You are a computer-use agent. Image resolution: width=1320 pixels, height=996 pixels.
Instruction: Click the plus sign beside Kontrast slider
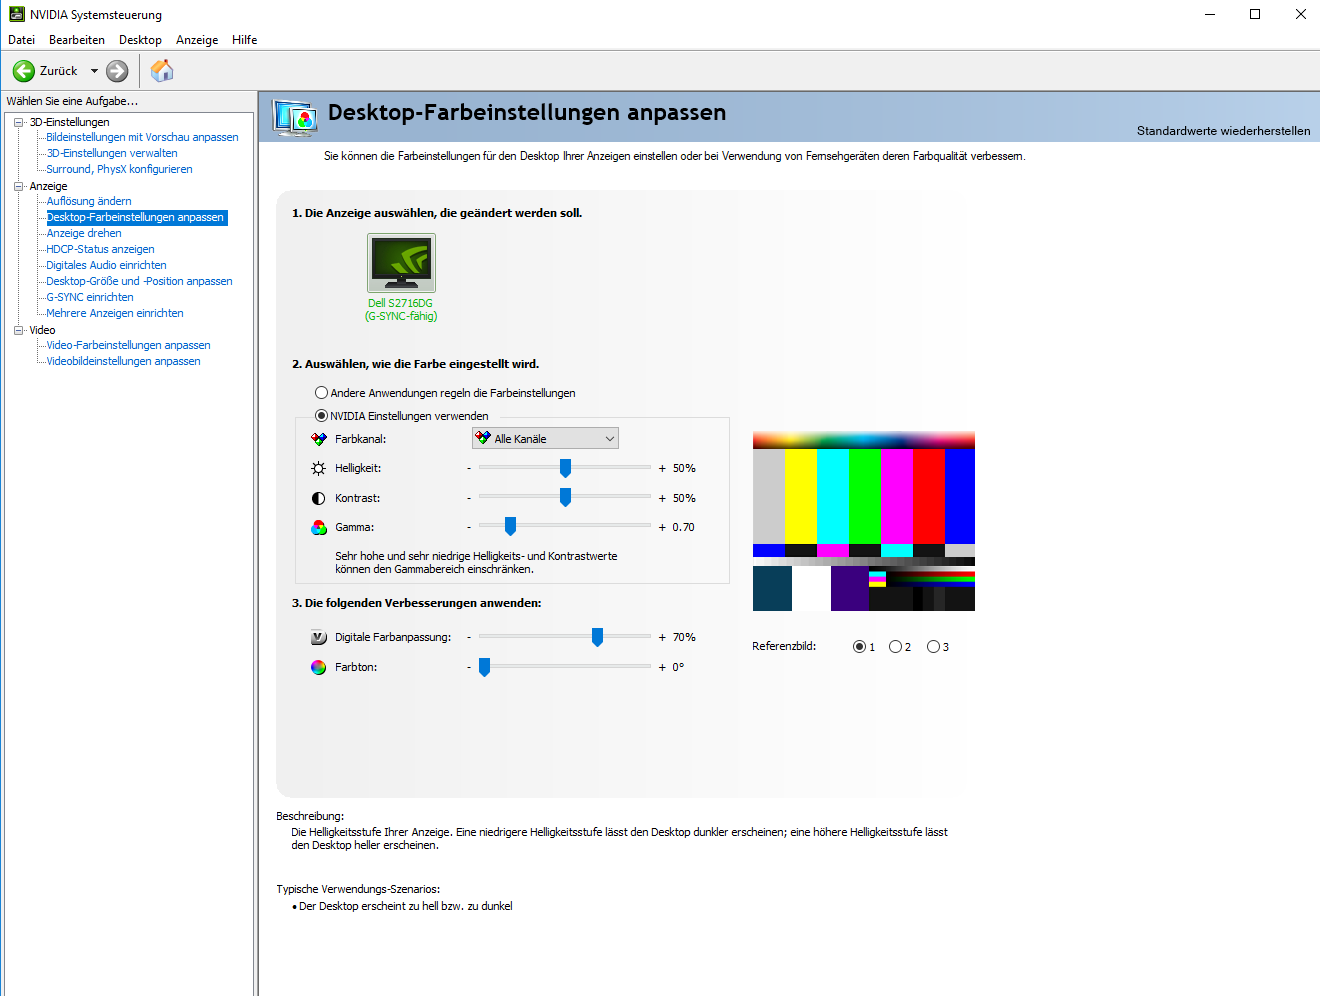click(x=662, y=498)
